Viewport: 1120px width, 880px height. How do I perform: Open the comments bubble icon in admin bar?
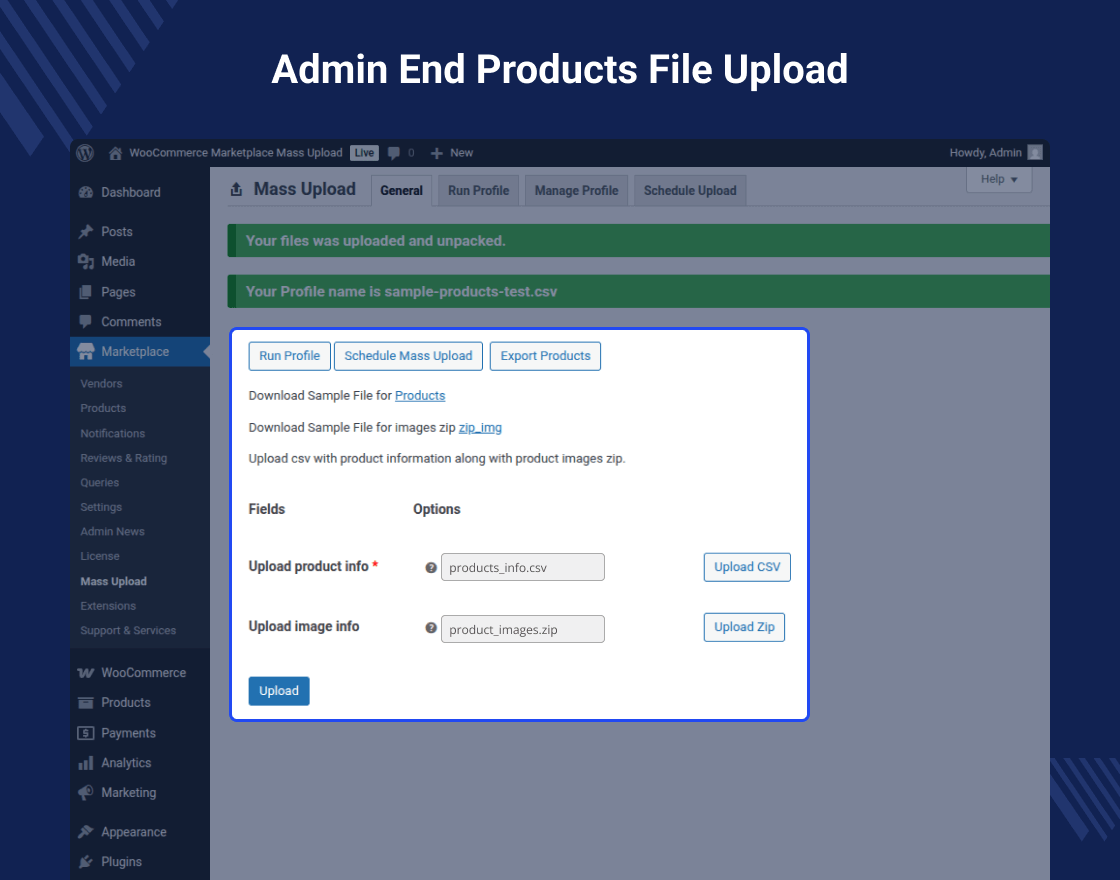[394, 153]
